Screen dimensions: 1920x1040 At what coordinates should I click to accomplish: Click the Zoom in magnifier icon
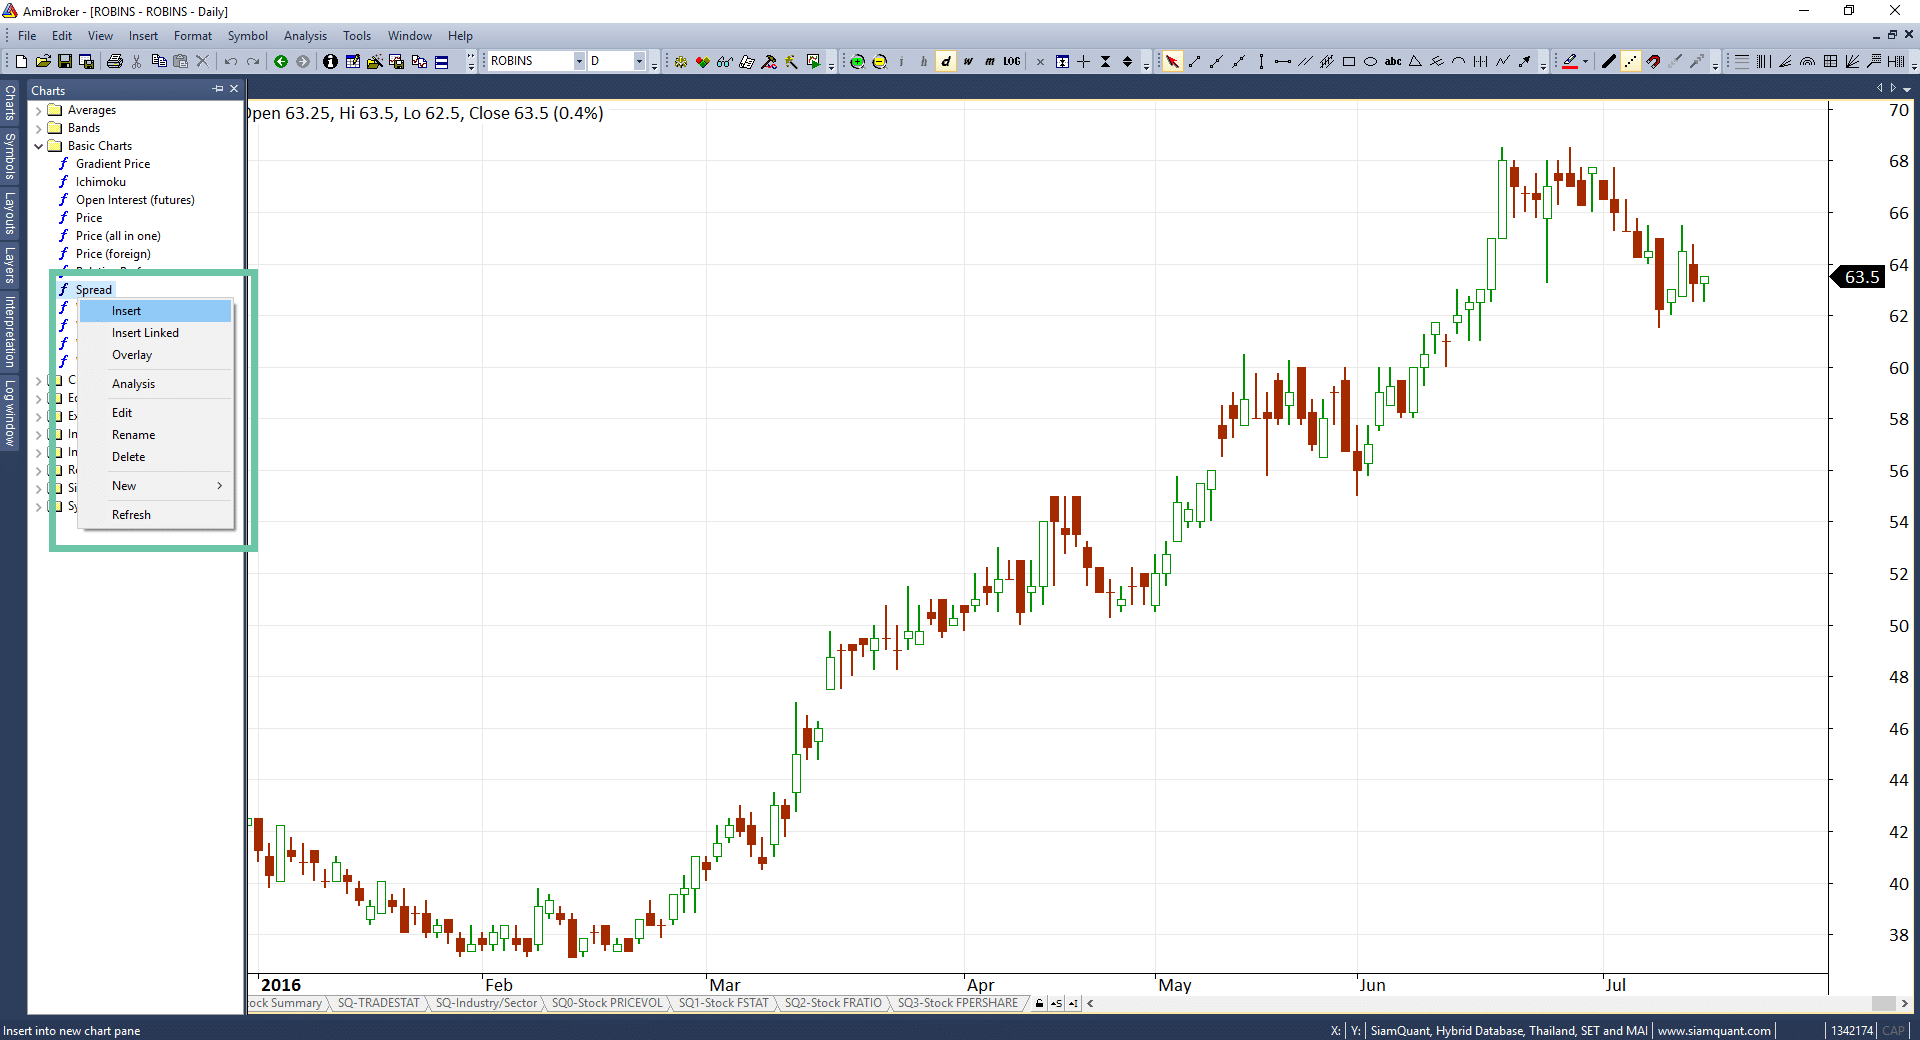pos(857,62)
